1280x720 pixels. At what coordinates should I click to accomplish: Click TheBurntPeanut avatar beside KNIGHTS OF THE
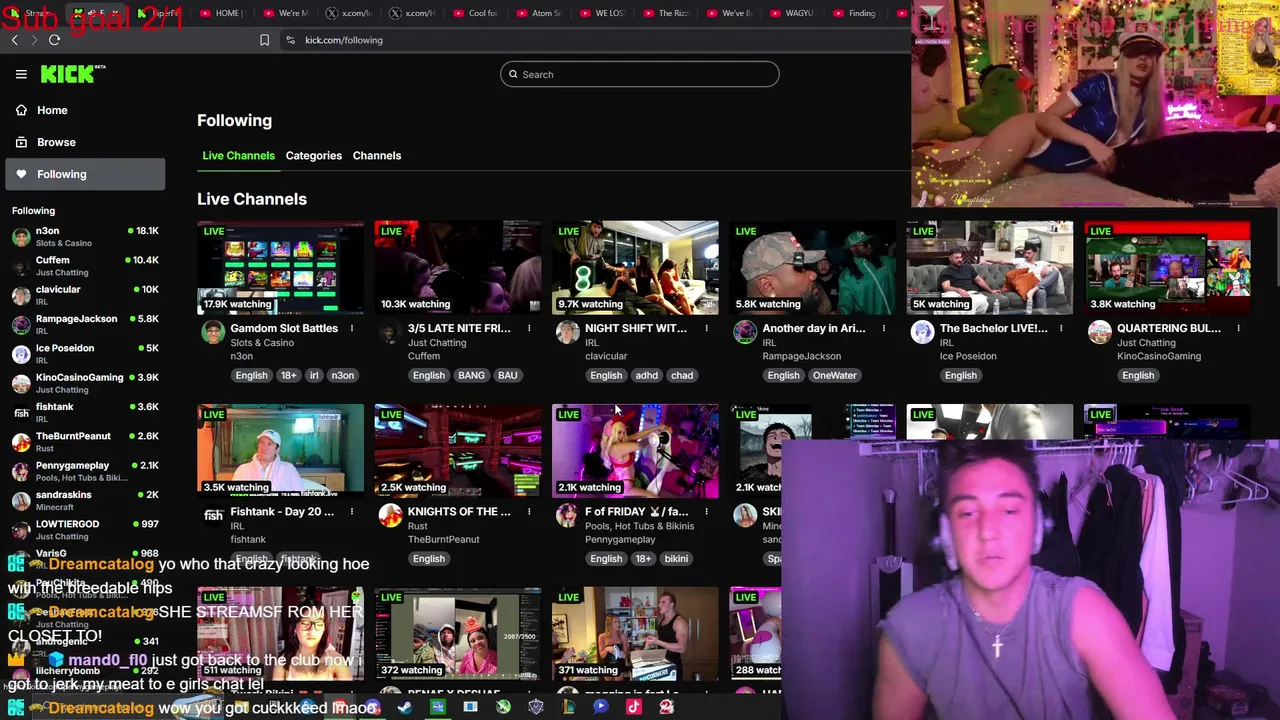(x=390, y=515)
